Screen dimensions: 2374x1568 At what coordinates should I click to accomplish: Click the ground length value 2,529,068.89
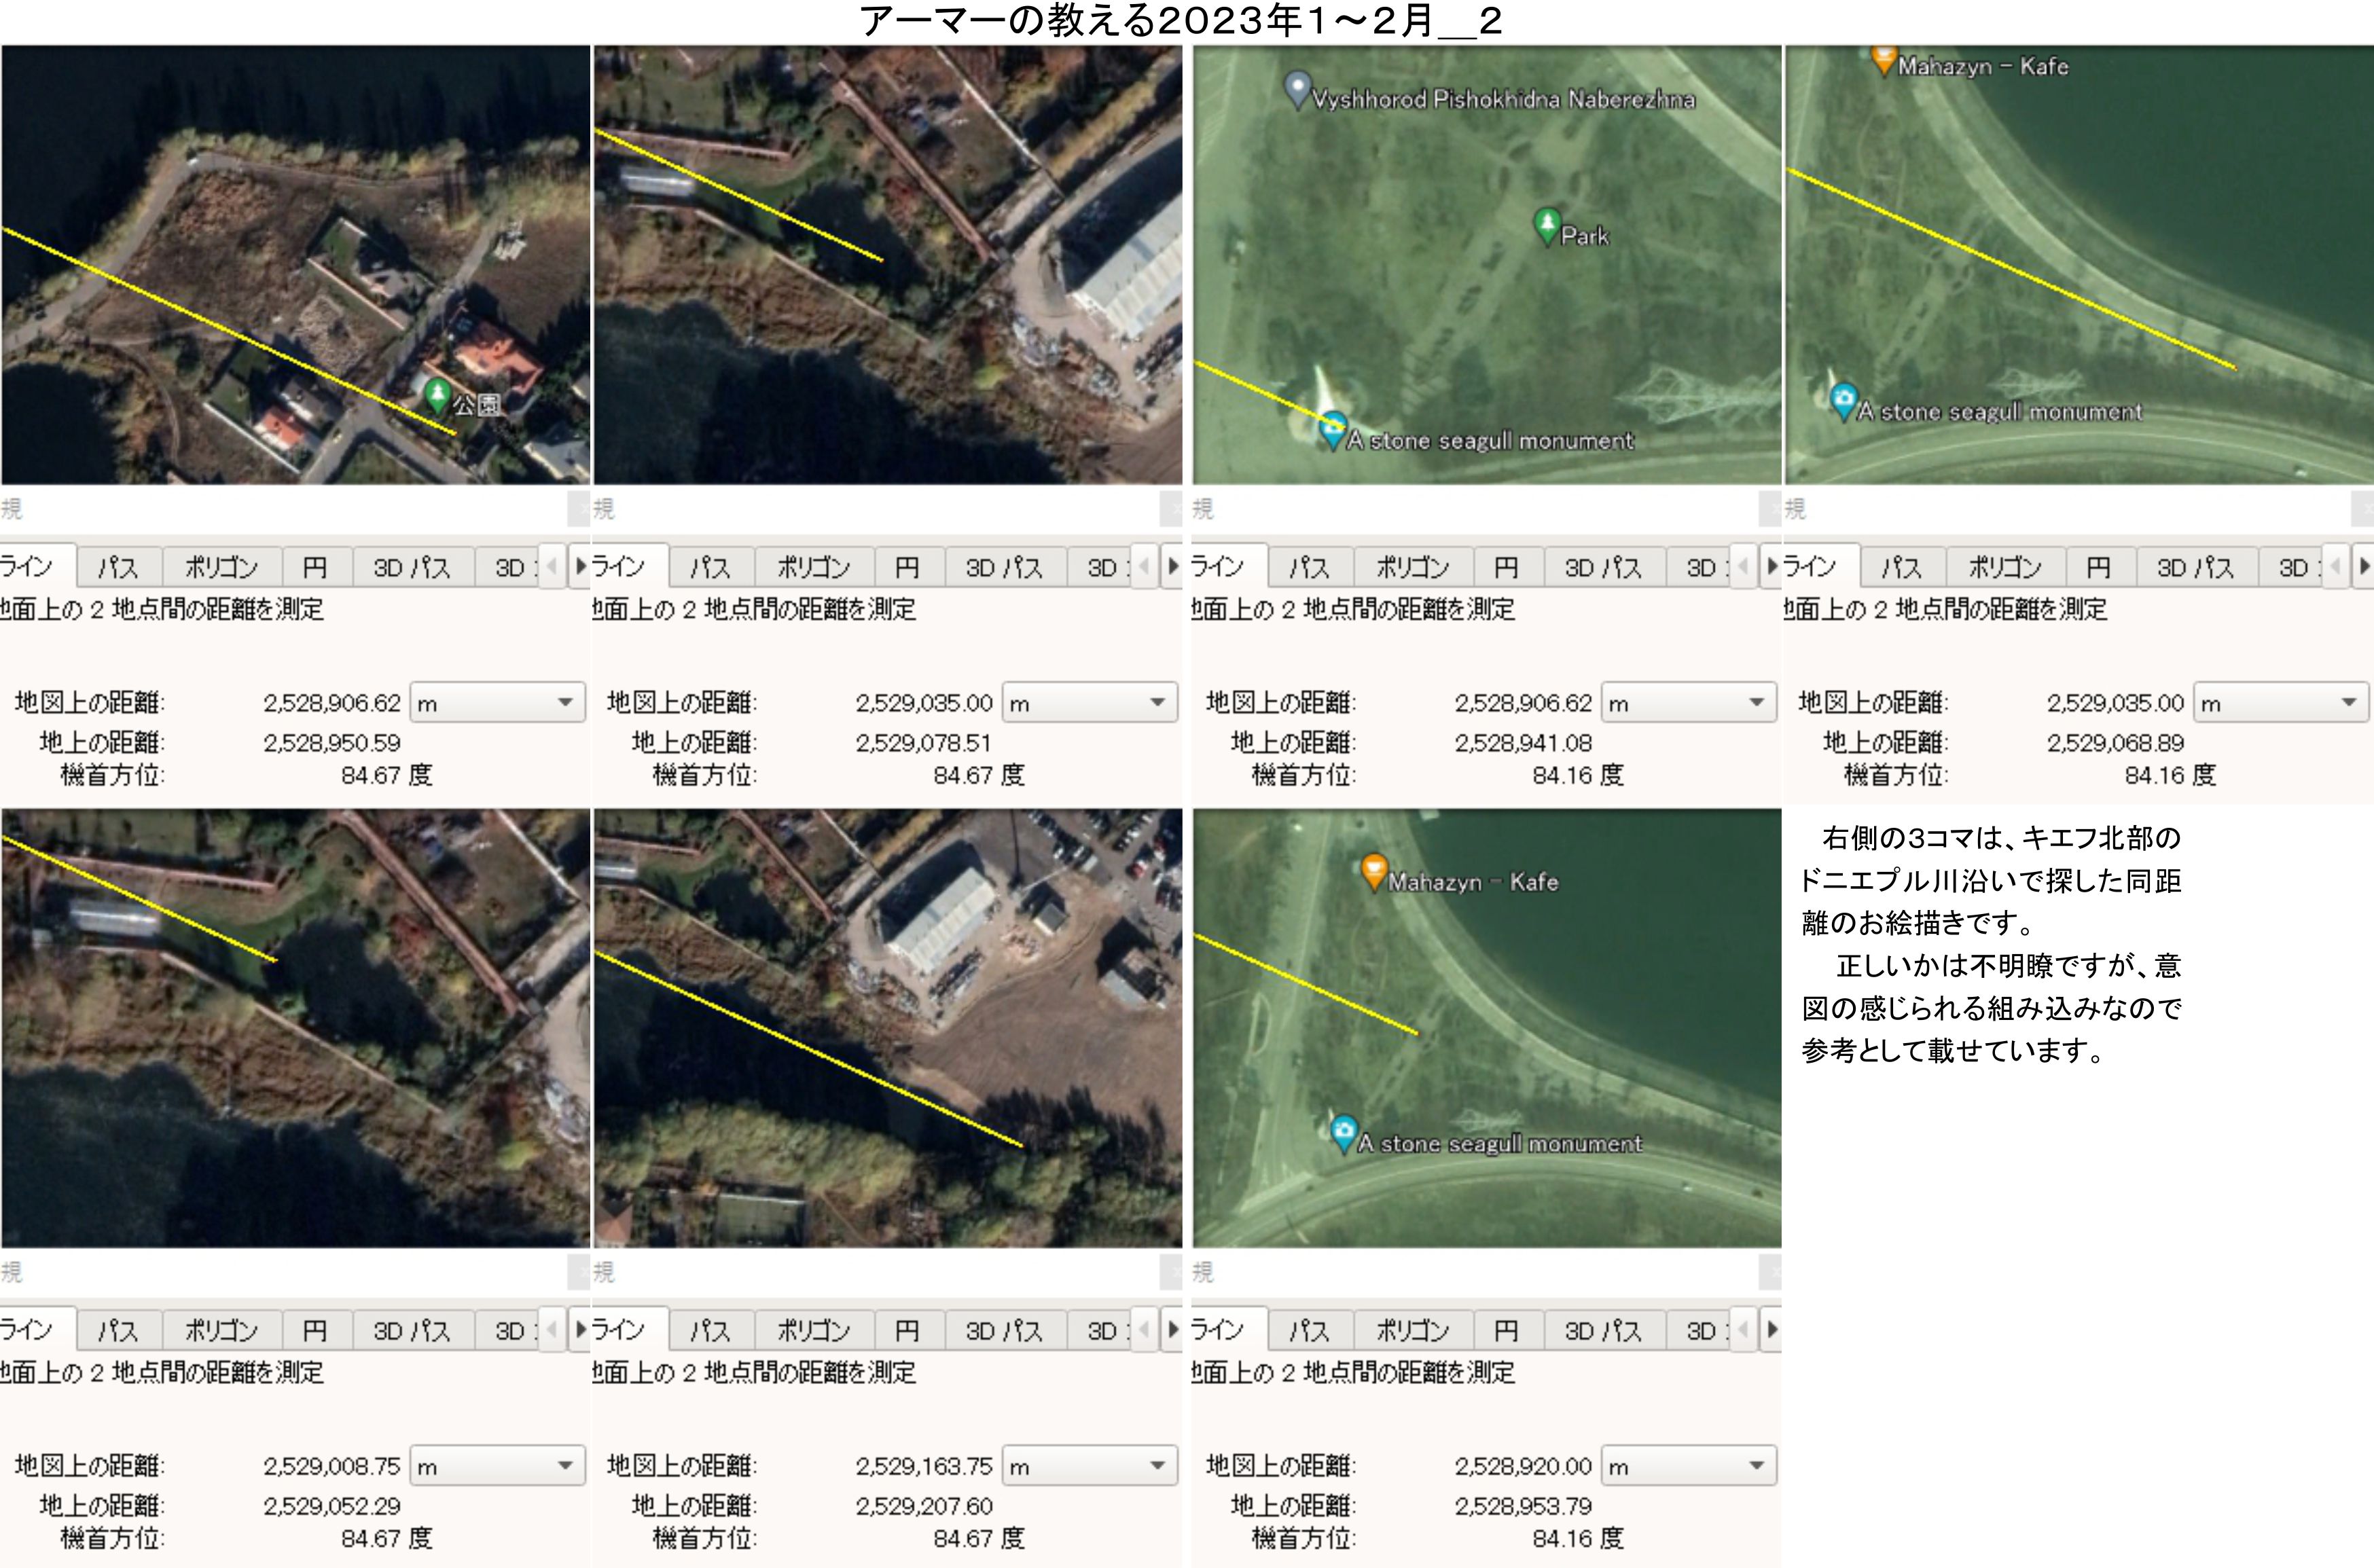tap(2115, 743)
